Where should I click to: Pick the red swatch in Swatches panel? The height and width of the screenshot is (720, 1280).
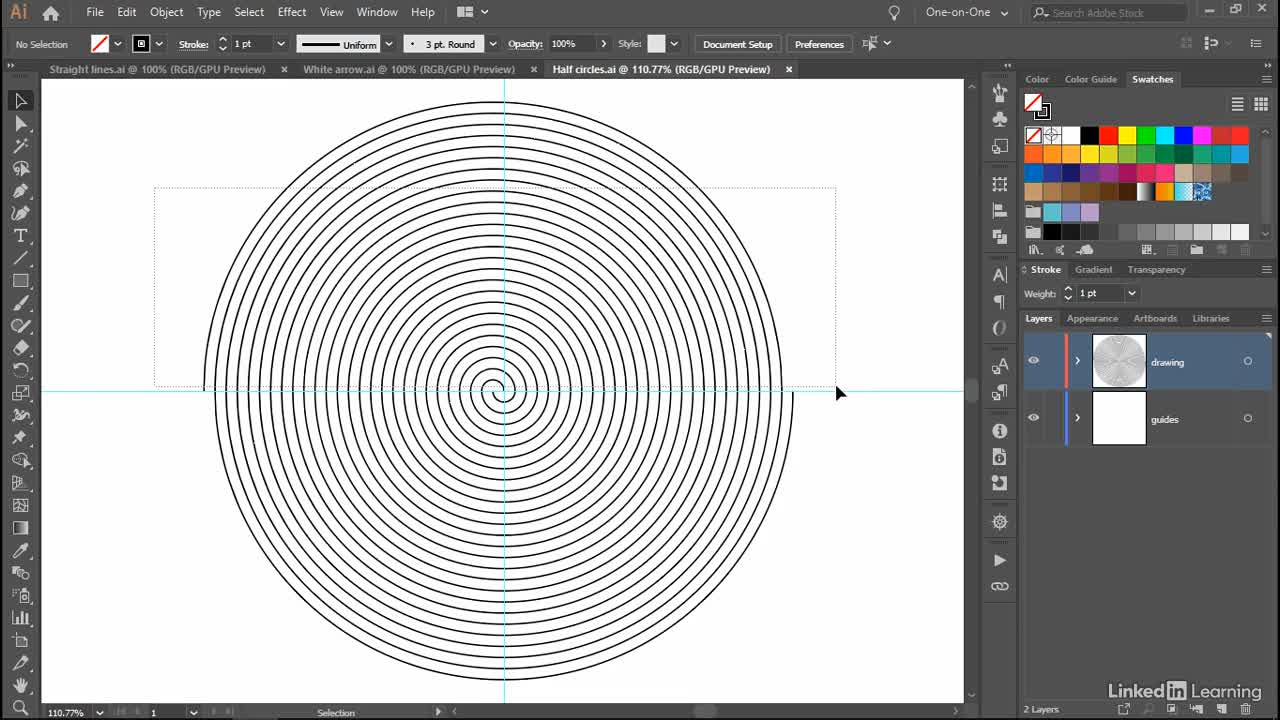[x=1108, y=135]
